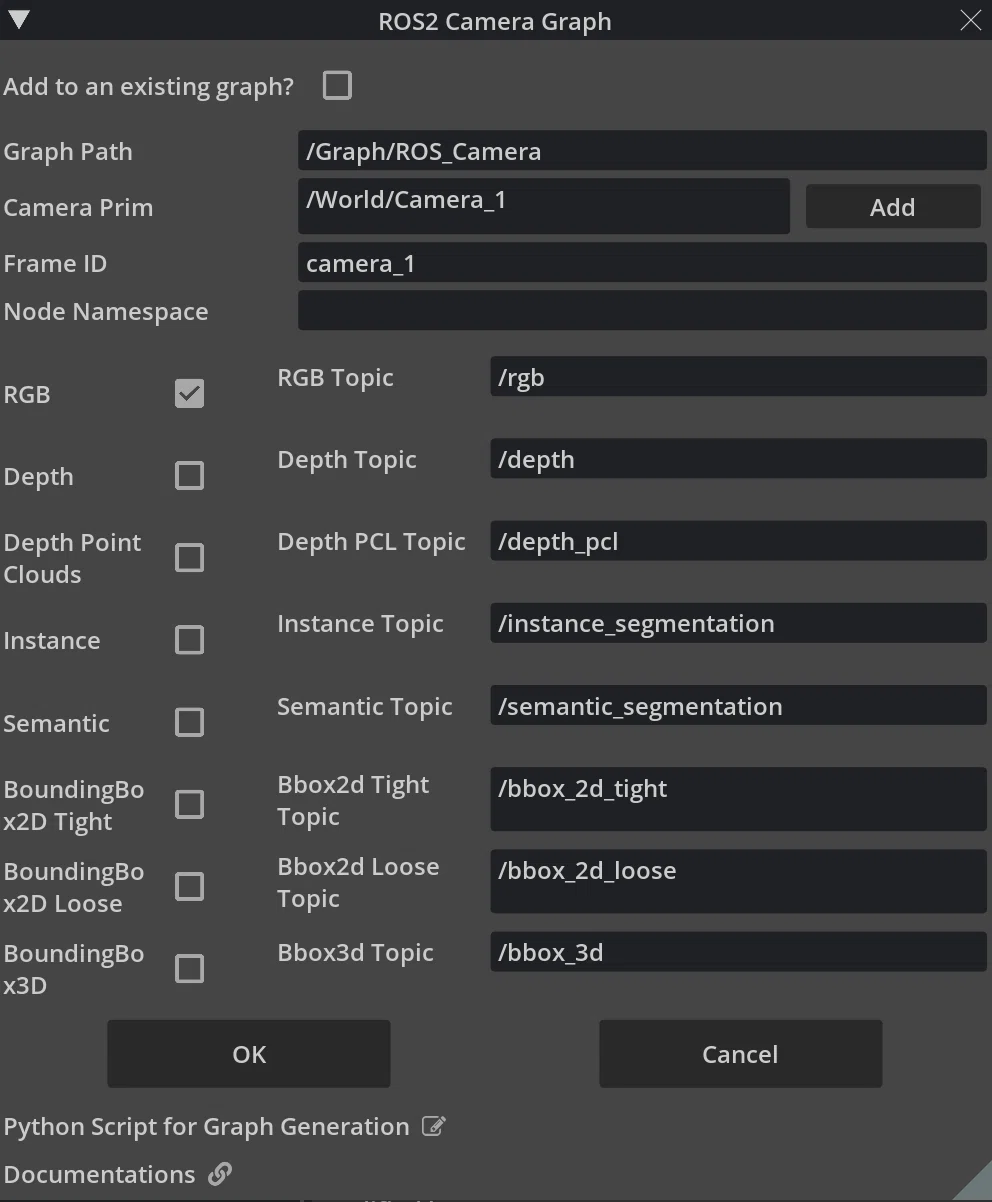Click the 'Depth Point Clouds' label
This screenshot has height=1202, width=992.
click(x=73, y=558)
